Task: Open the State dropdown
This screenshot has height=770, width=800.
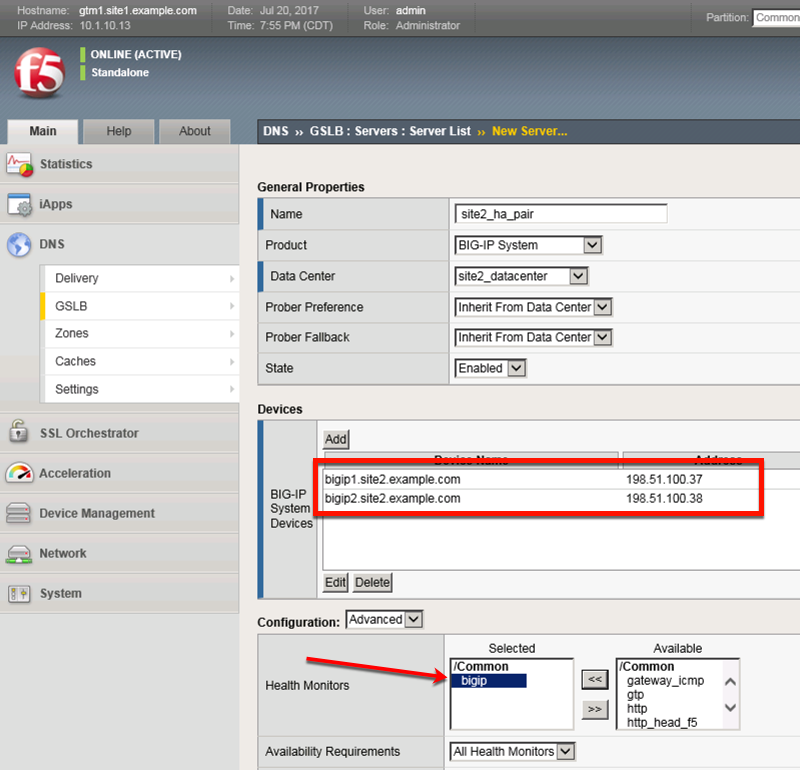Action: pyautogui.click(x=490, y=368)
